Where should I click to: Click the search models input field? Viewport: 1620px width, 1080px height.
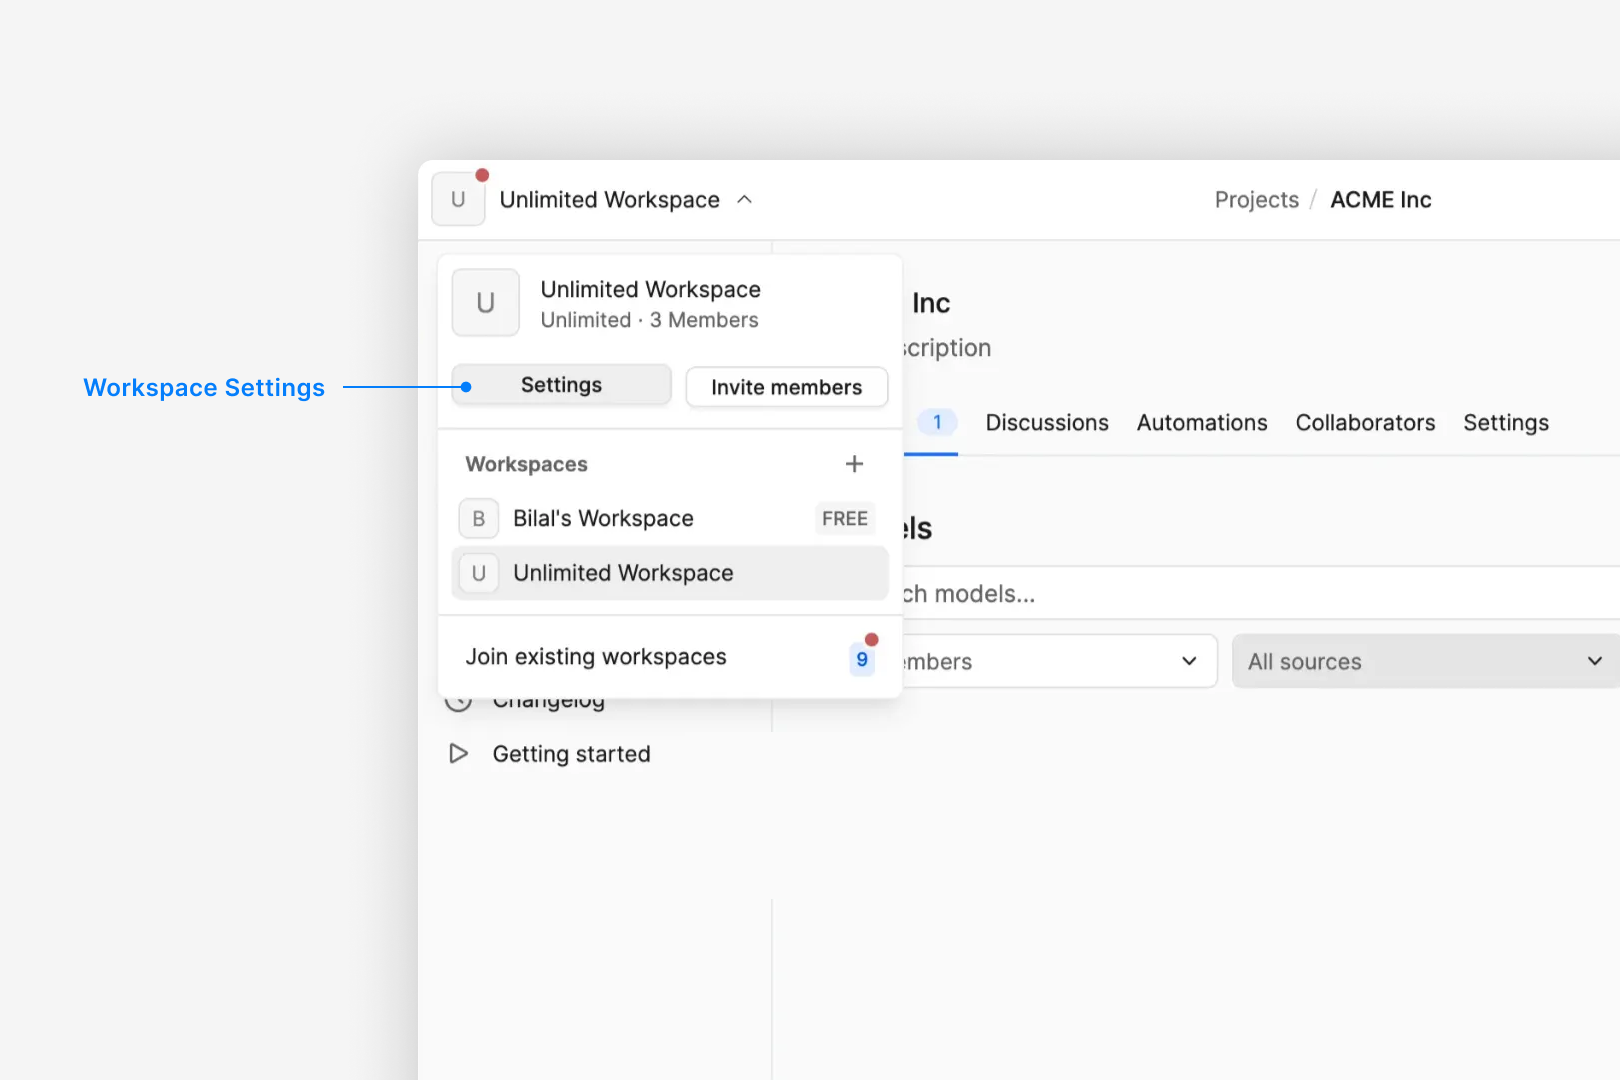[1100, 593]
